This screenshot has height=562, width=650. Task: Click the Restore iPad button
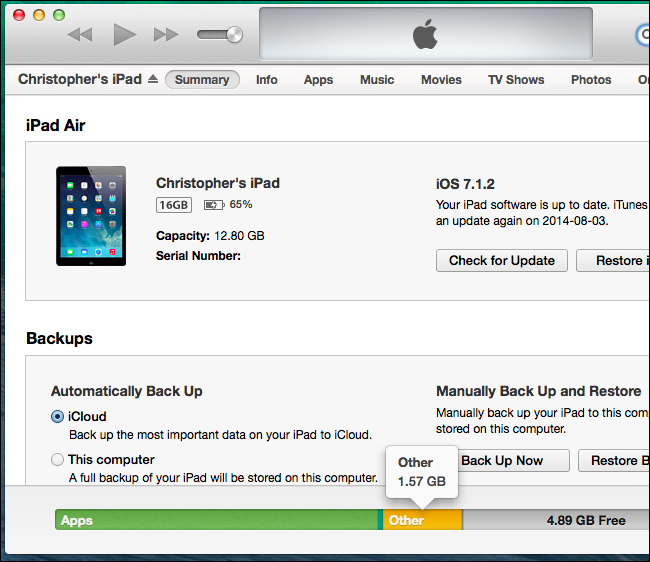[x=613, y=261]
